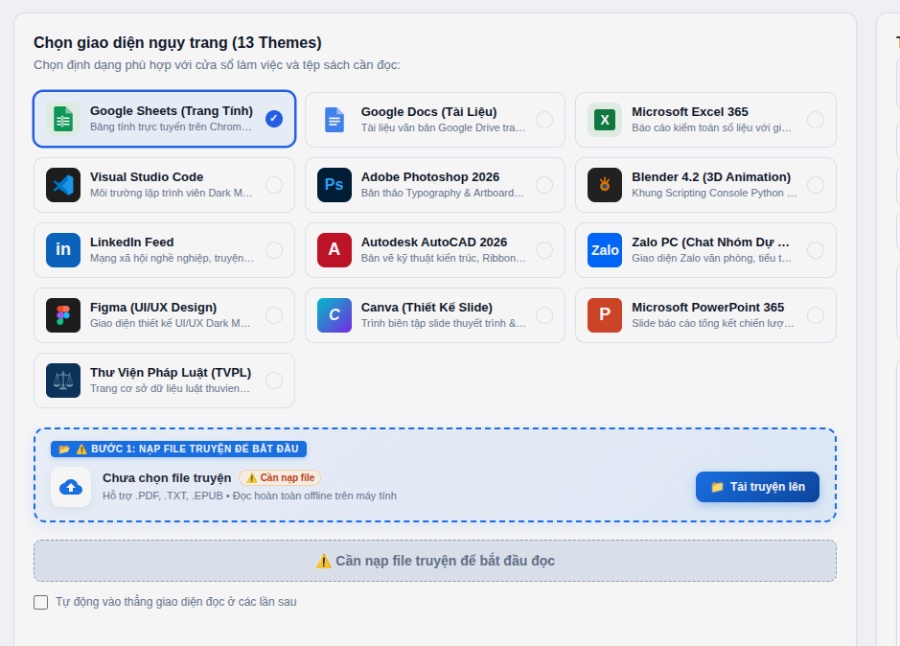
Task: Click the Figma icon
Action: pyautogui.click(x=63, y=315)
